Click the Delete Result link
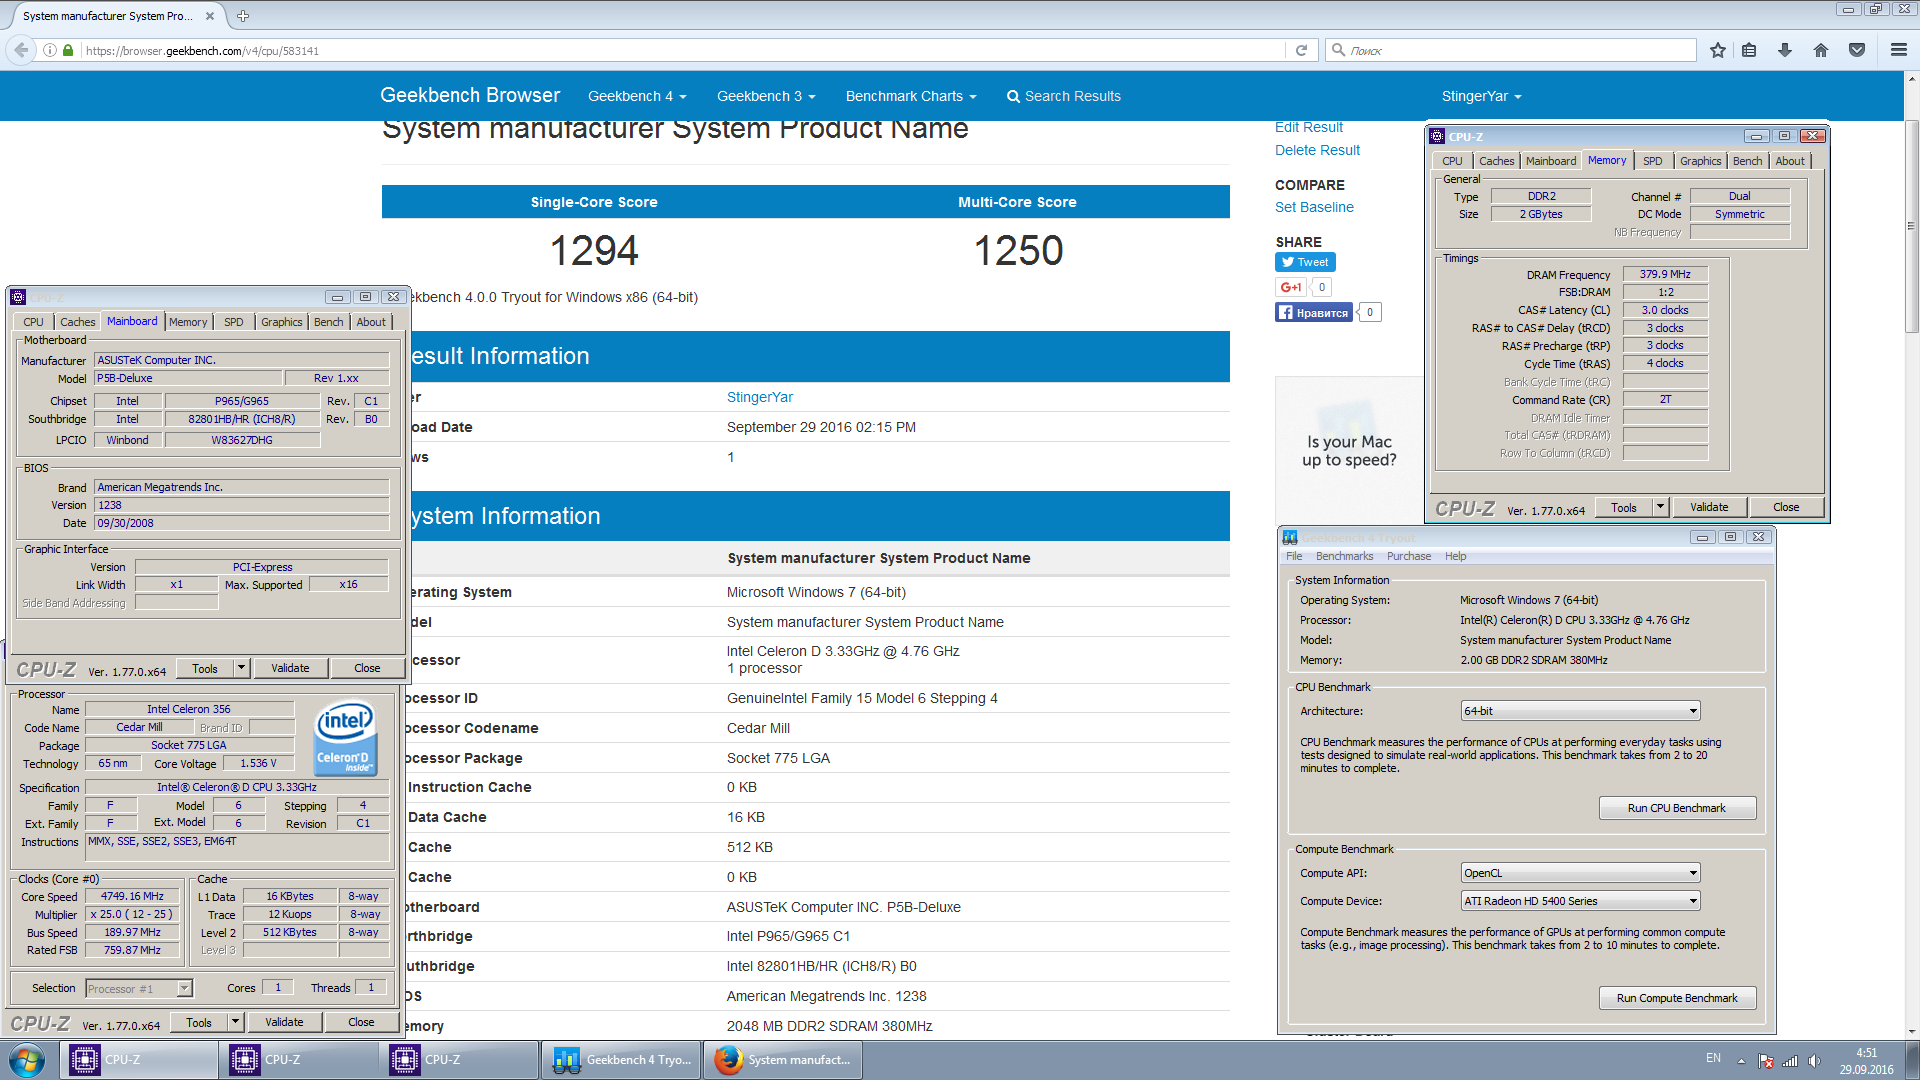Viewport: 1920px width, 1080px height. 1317,150
